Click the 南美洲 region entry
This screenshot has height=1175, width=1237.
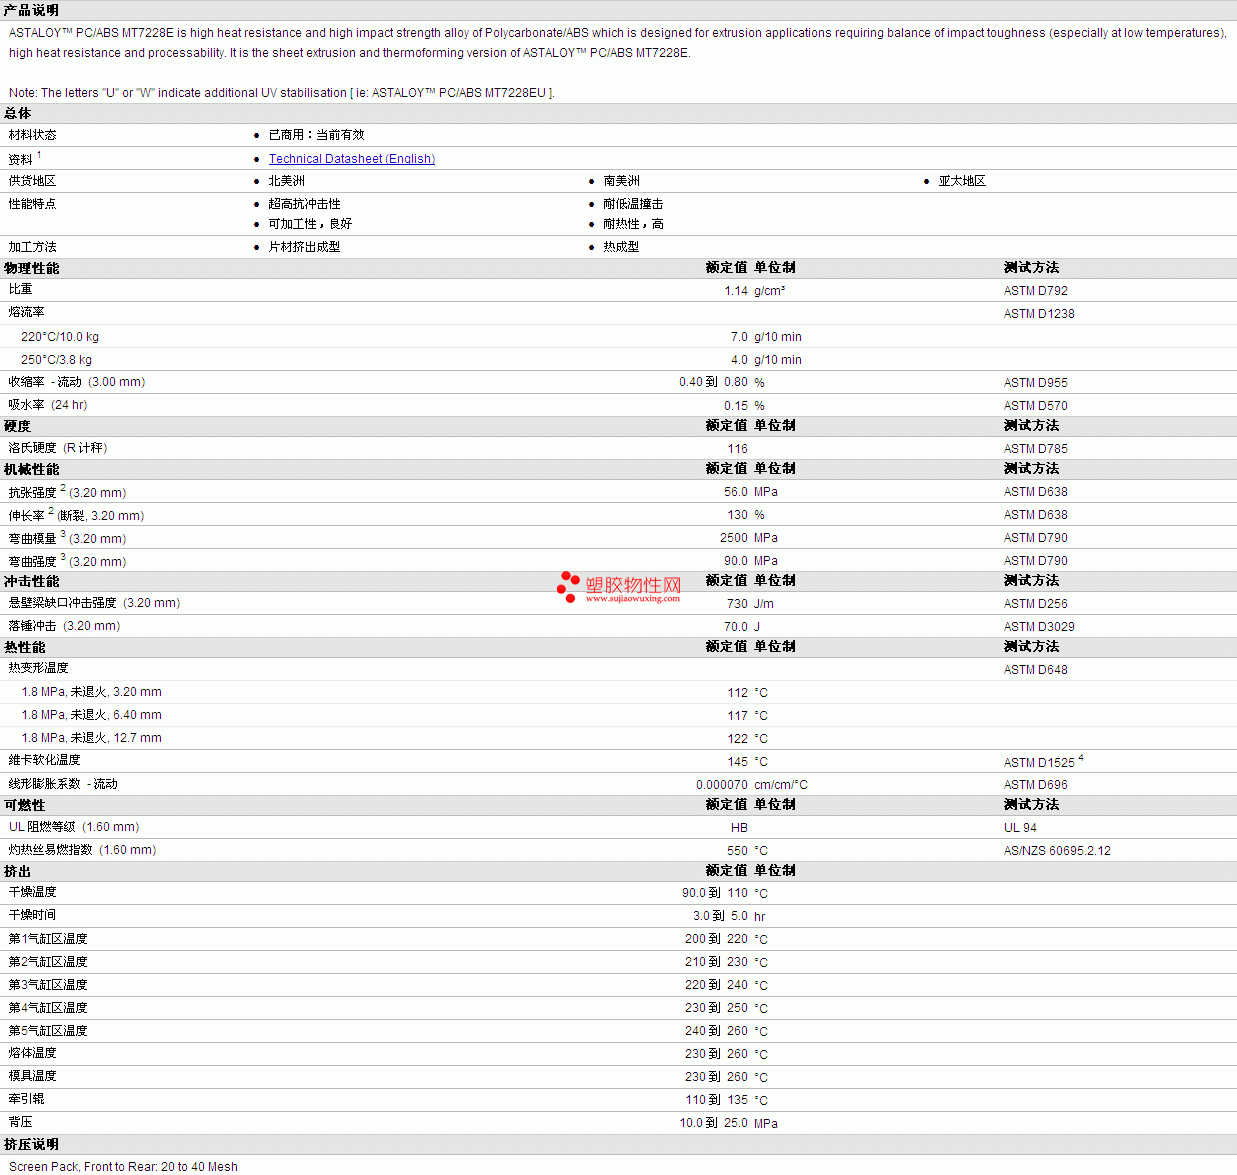tap(621, 181)
